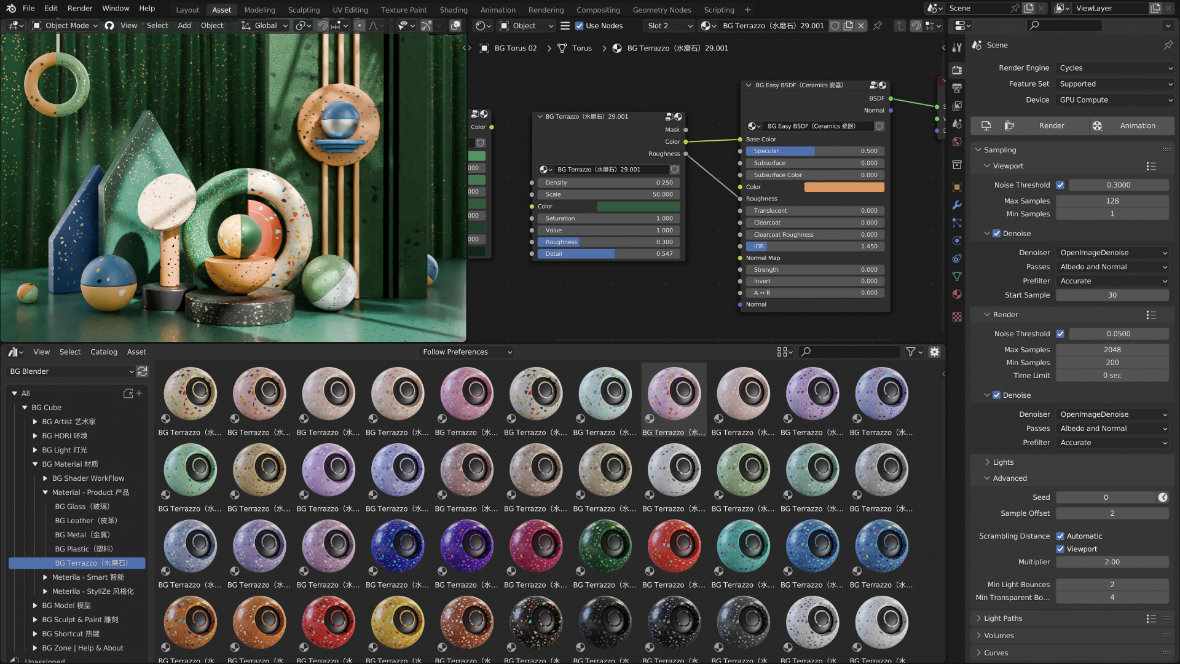Open the Material properties tab icon

957,294
